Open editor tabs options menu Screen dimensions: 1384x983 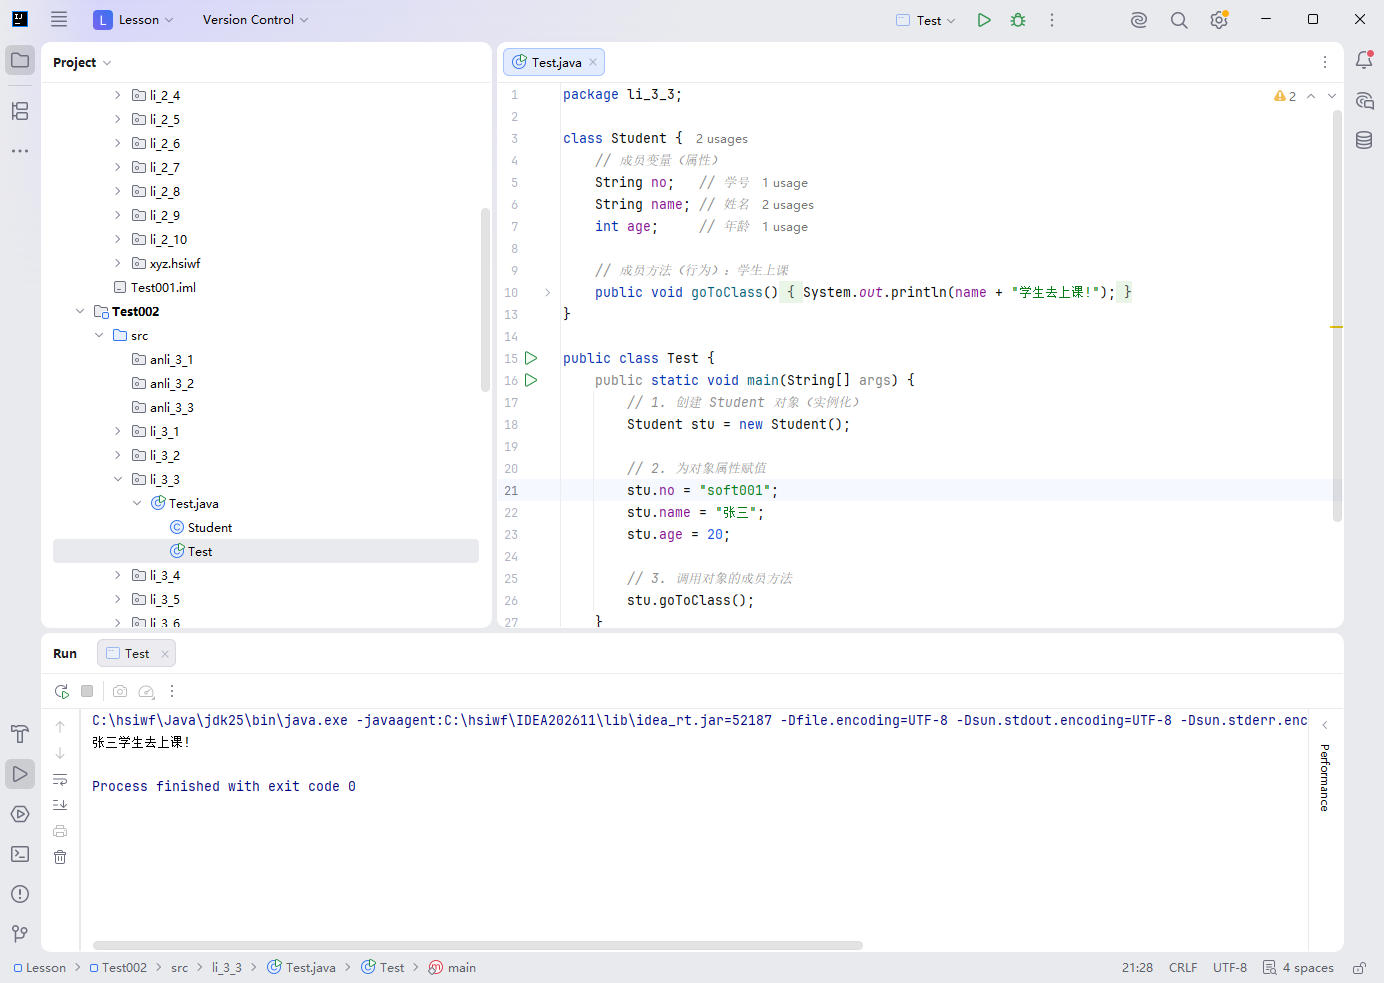coord(1325,62)
